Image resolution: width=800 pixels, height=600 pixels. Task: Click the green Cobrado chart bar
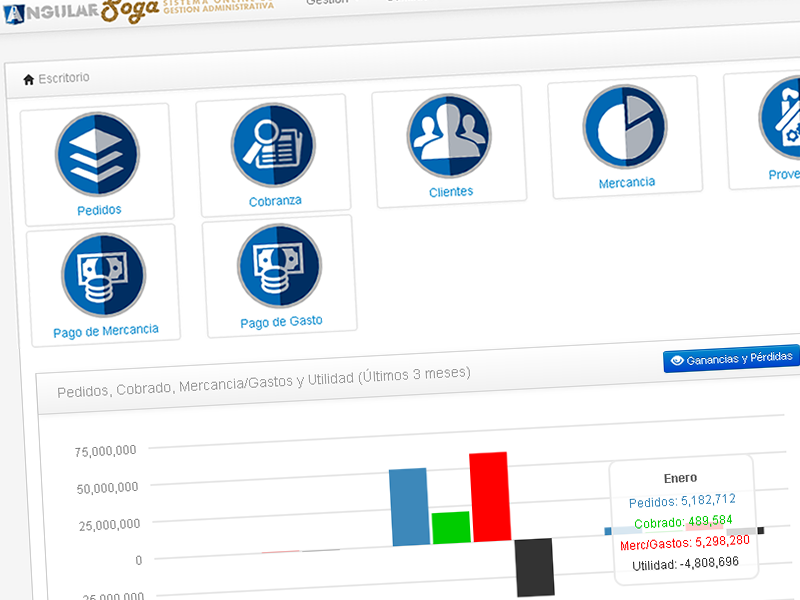tap(450, 527)
